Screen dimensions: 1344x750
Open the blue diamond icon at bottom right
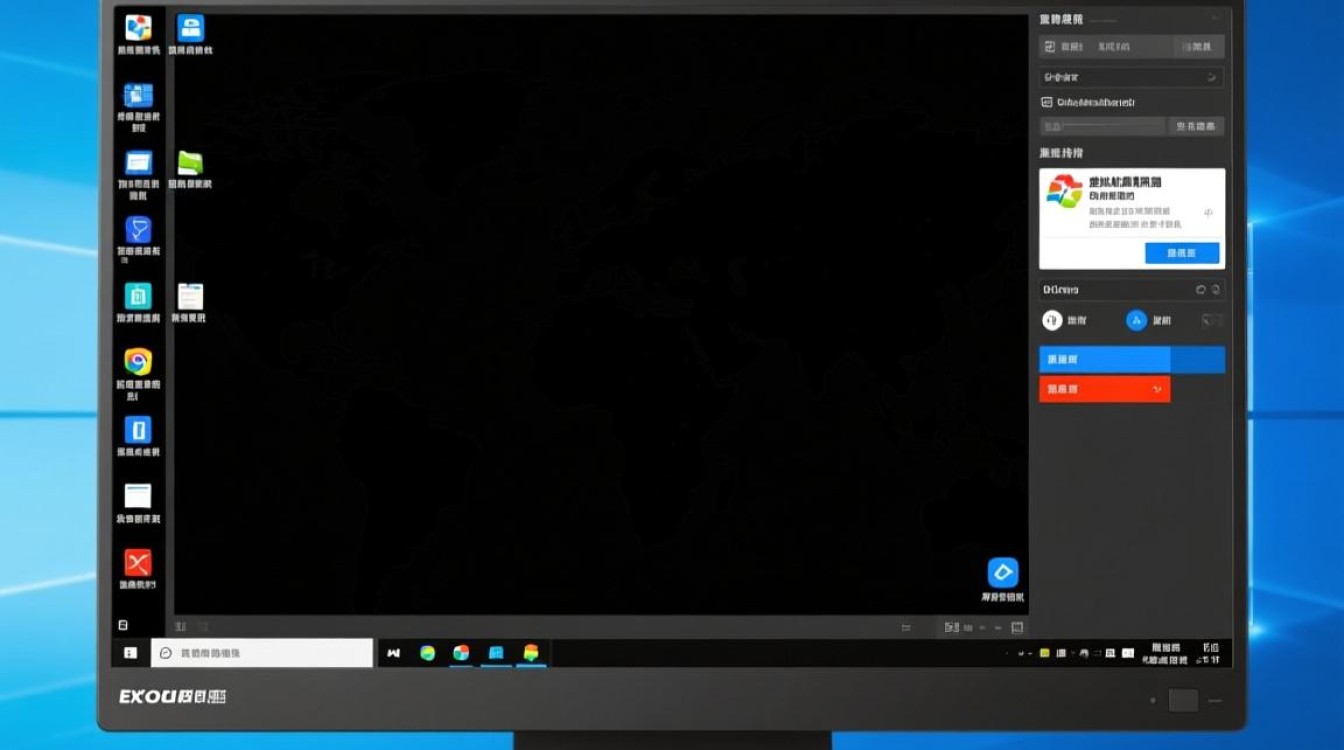1002,573
